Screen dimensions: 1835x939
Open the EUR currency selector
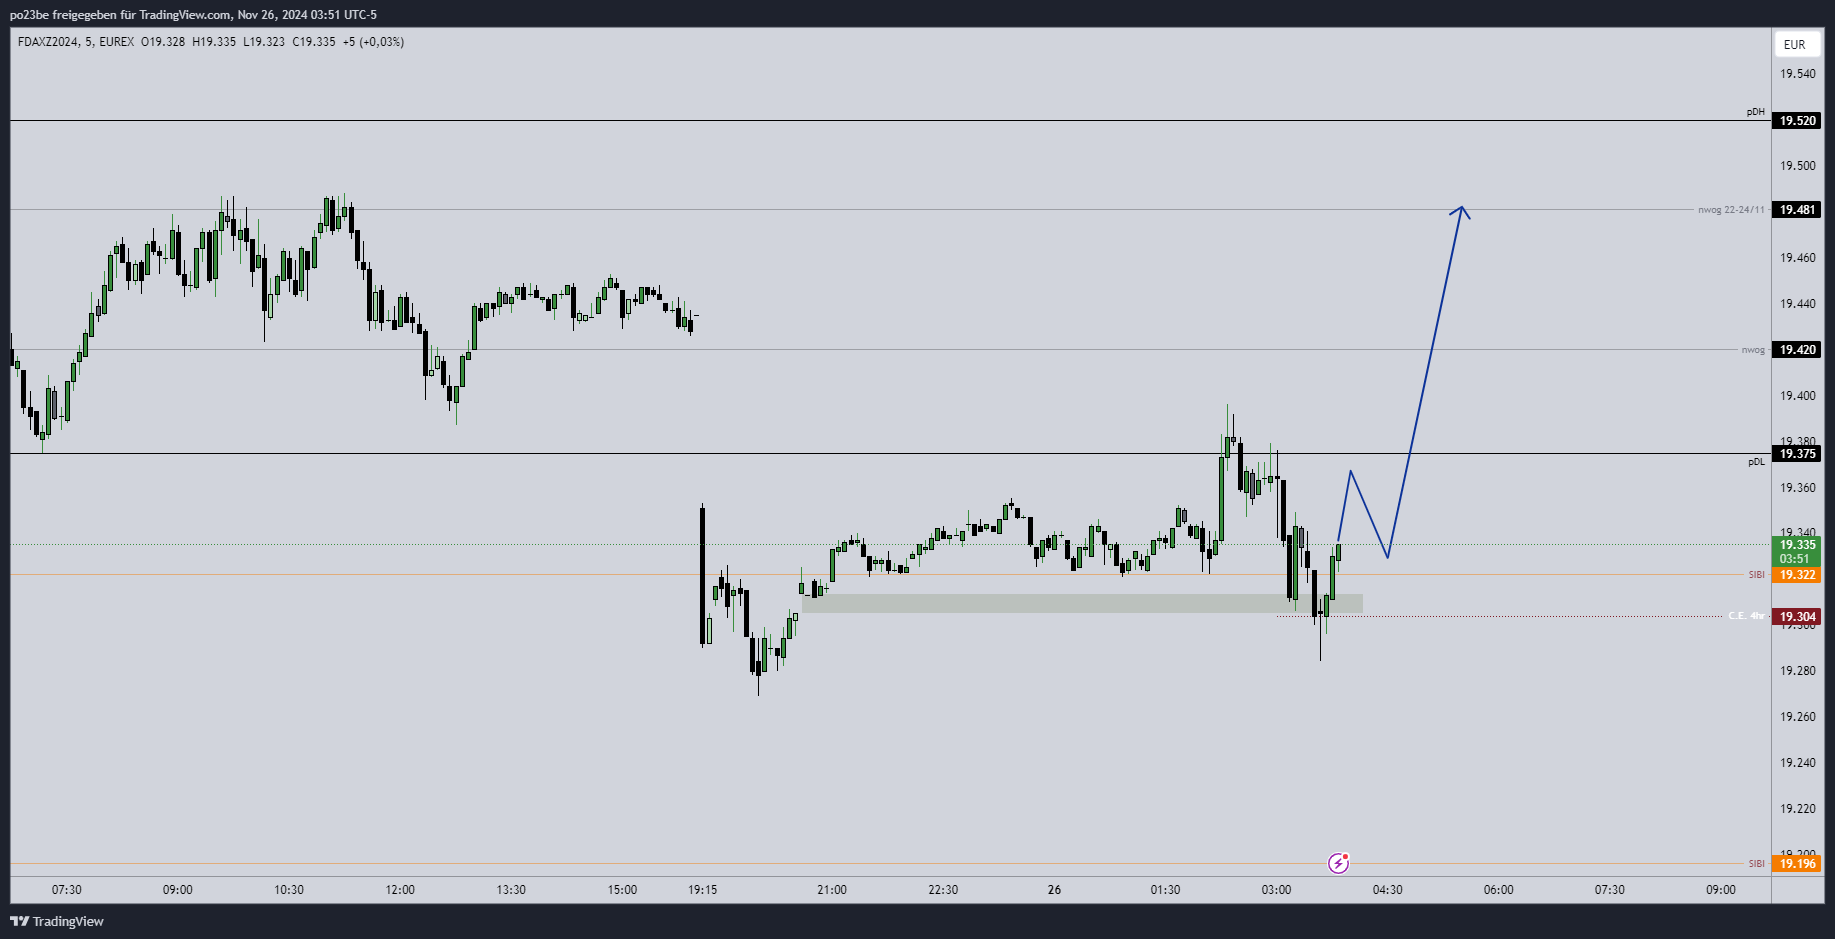click(x=1795, y=45)
